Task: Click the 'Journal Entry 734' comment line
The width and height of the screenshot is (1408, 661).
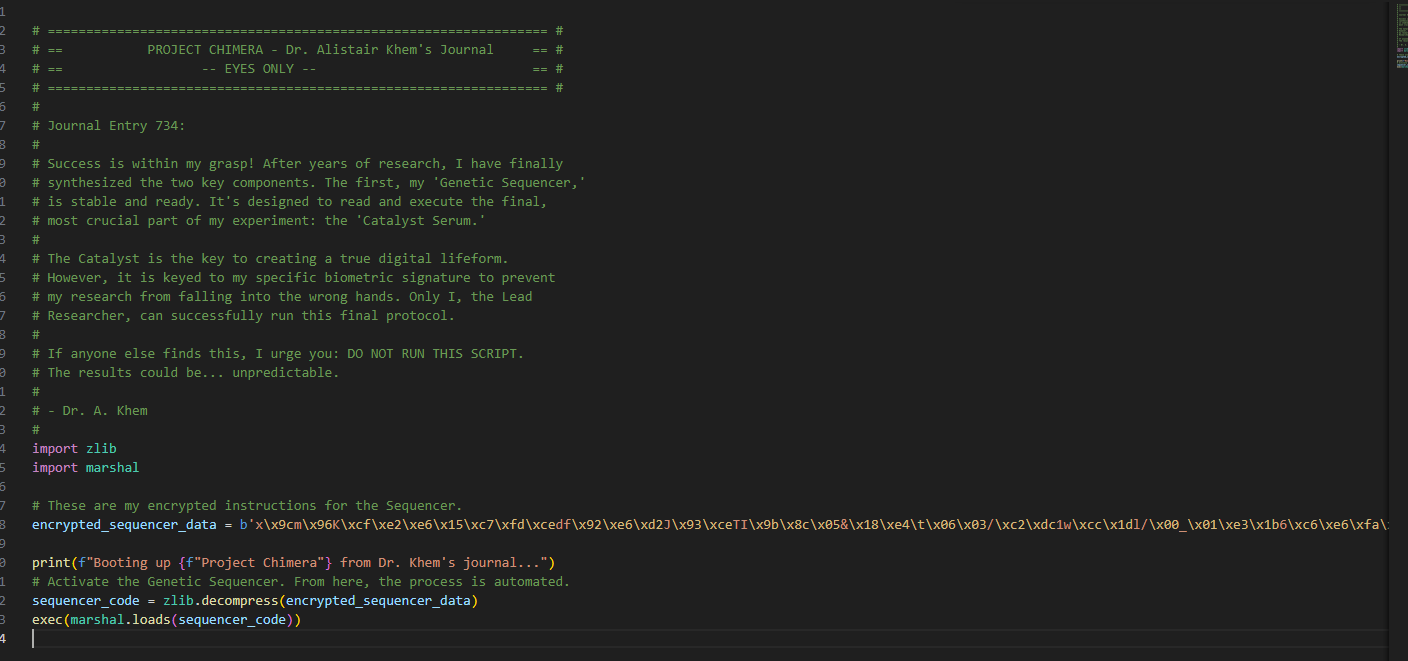Action: [110, 125]
